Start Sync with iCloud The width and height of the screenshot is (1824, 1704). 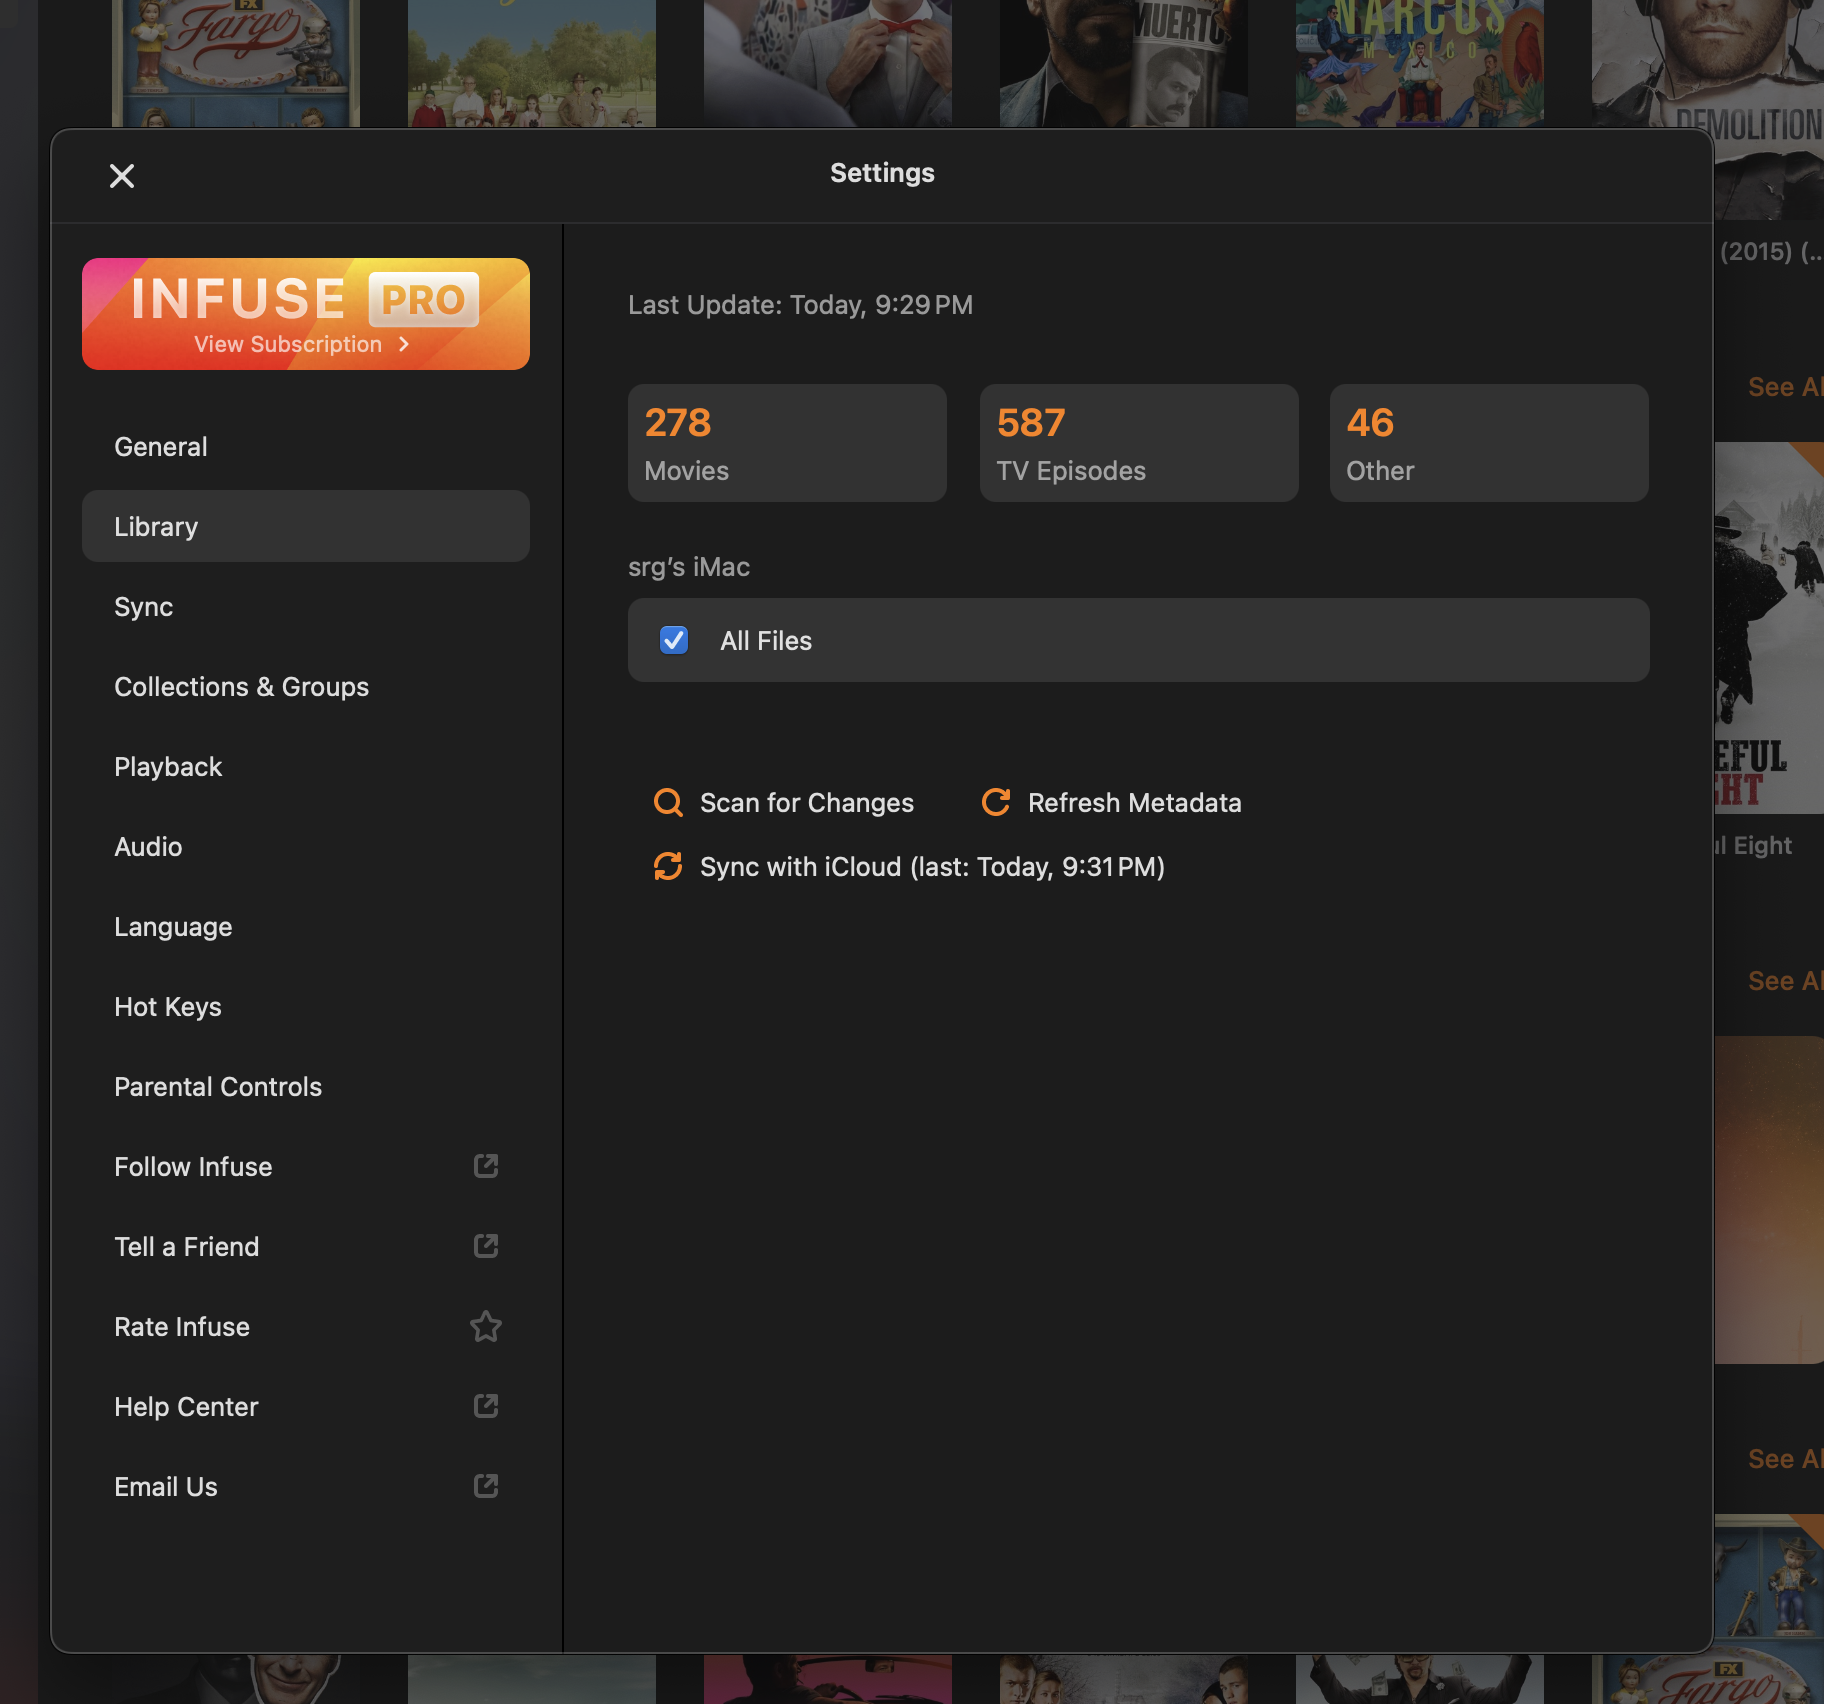[909, 867]
